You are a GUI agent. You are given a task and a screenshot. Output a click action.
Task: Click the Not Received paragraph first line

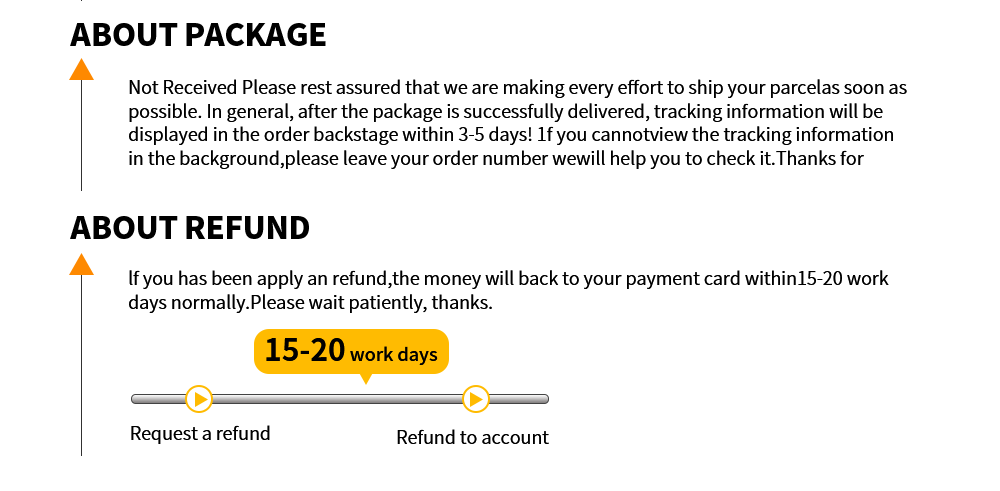coord(518,87)
